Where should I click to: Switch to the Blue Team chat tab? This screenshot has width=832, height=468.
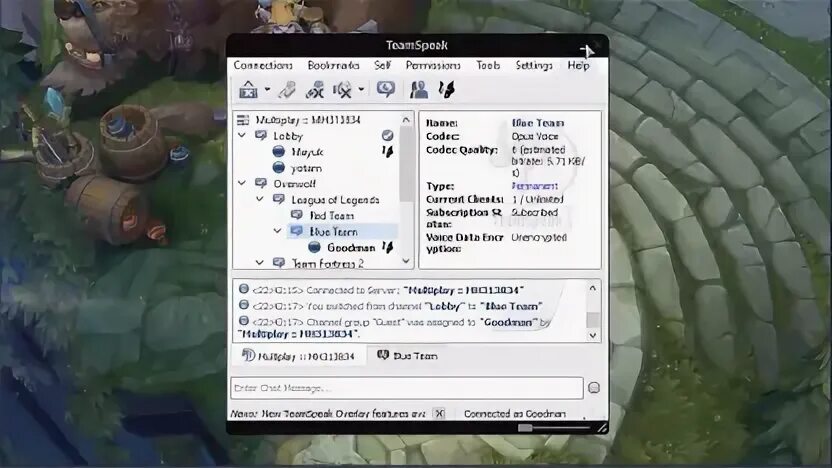(408, 356)
